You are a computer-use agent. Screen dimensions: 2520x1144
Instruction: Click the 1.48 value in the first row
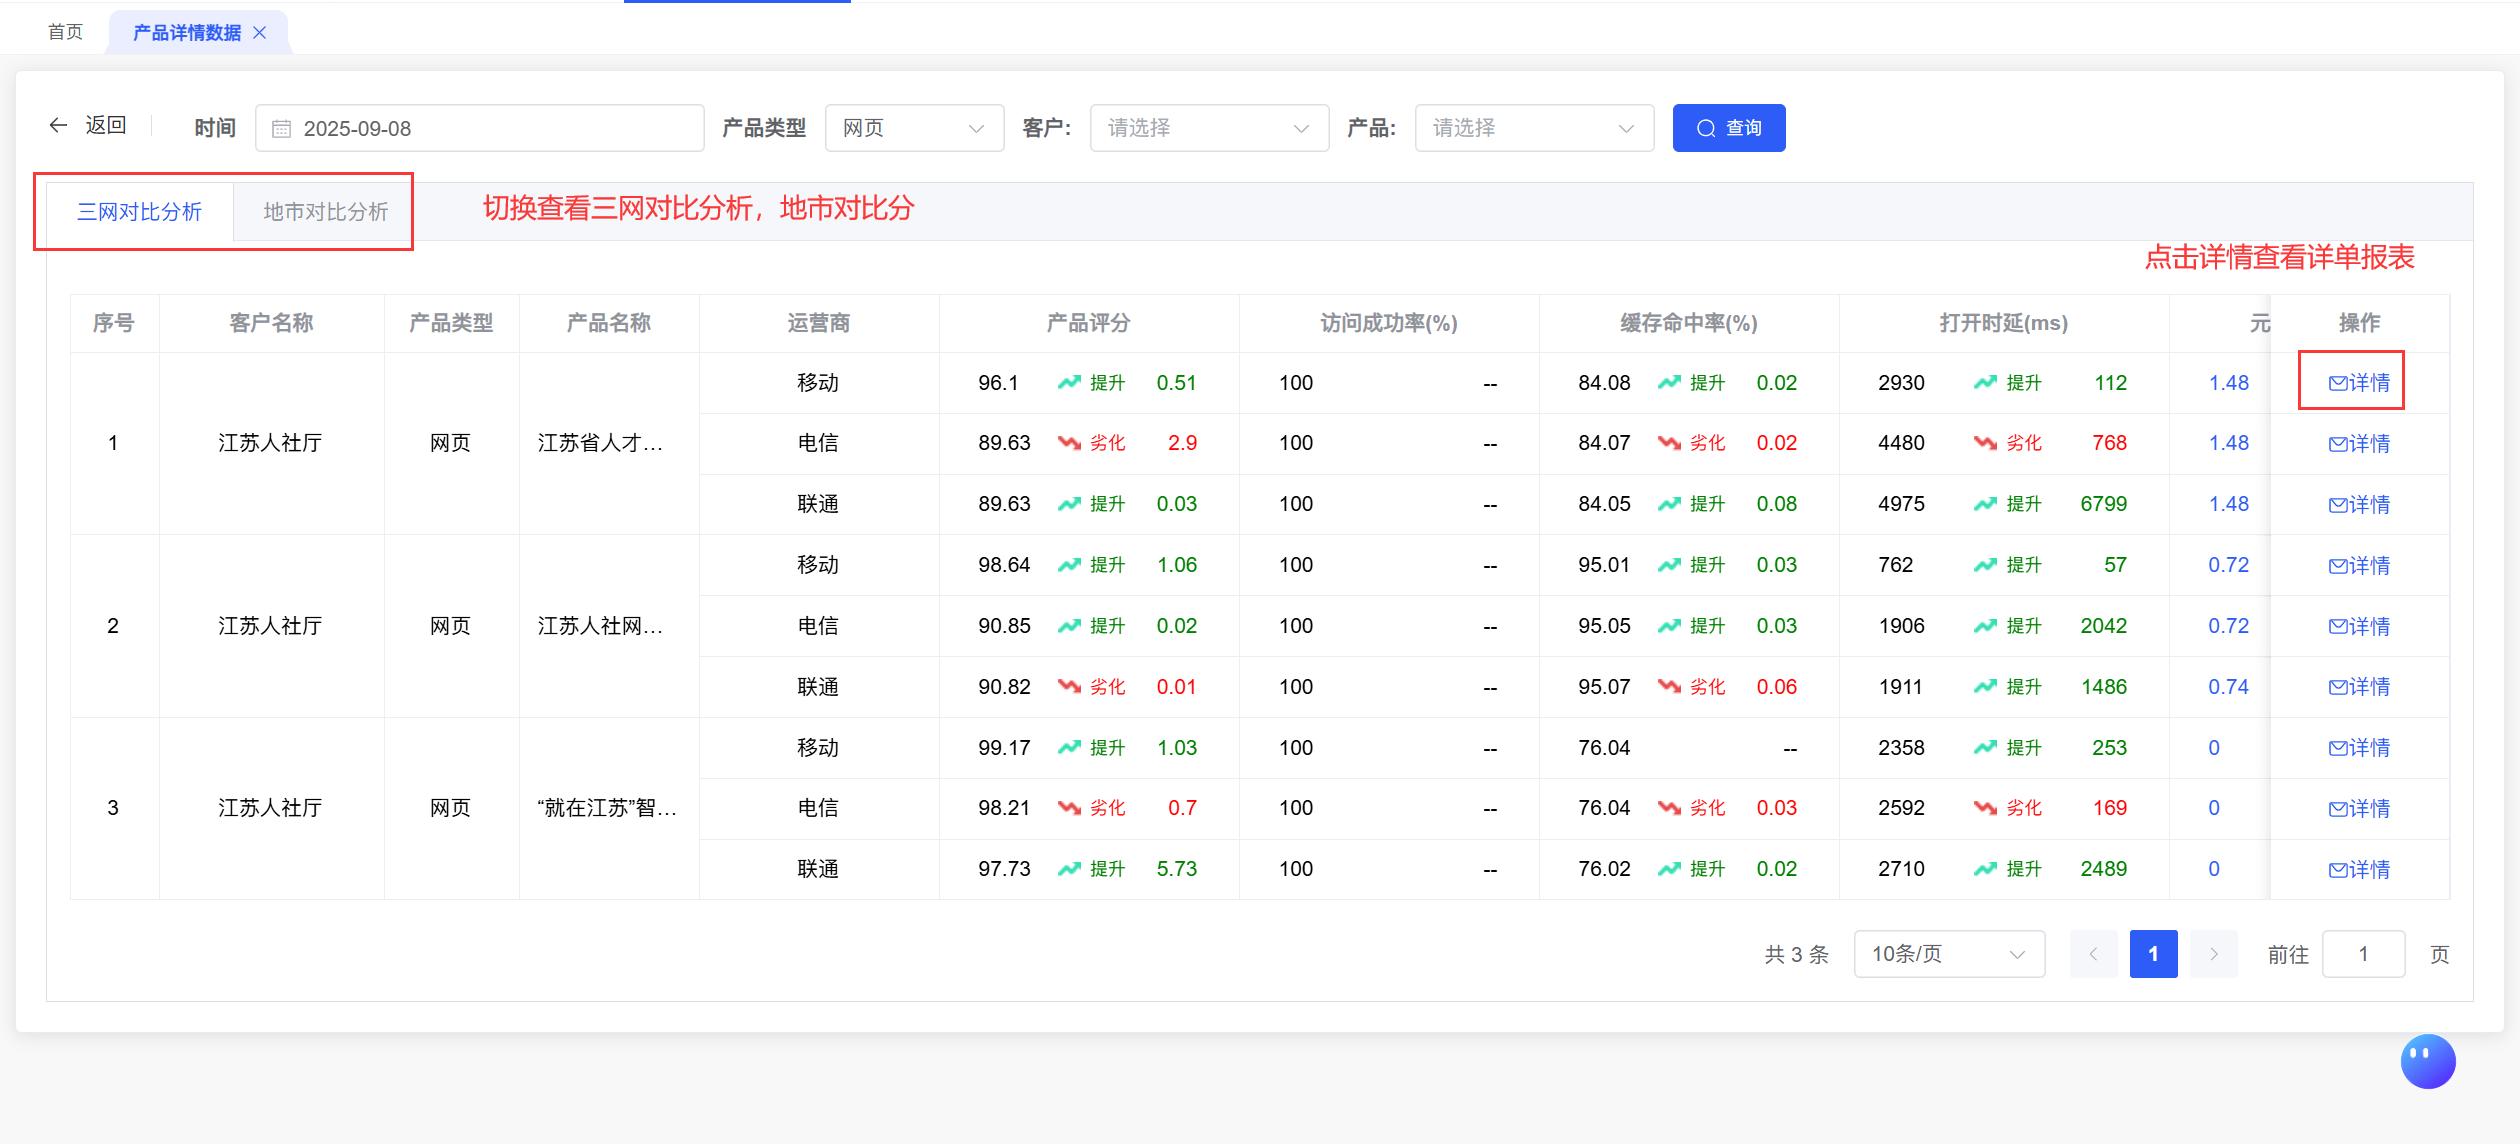pos(2228,383)
